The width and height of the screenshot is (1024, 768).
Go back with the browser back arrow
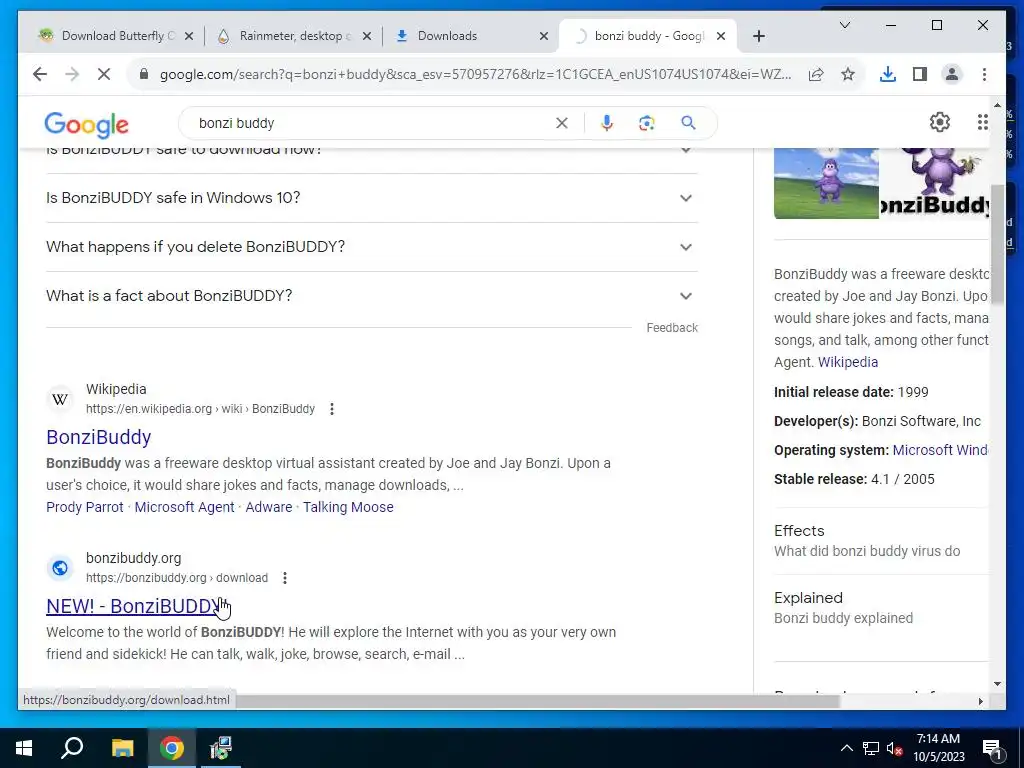[x=40, y=74]
